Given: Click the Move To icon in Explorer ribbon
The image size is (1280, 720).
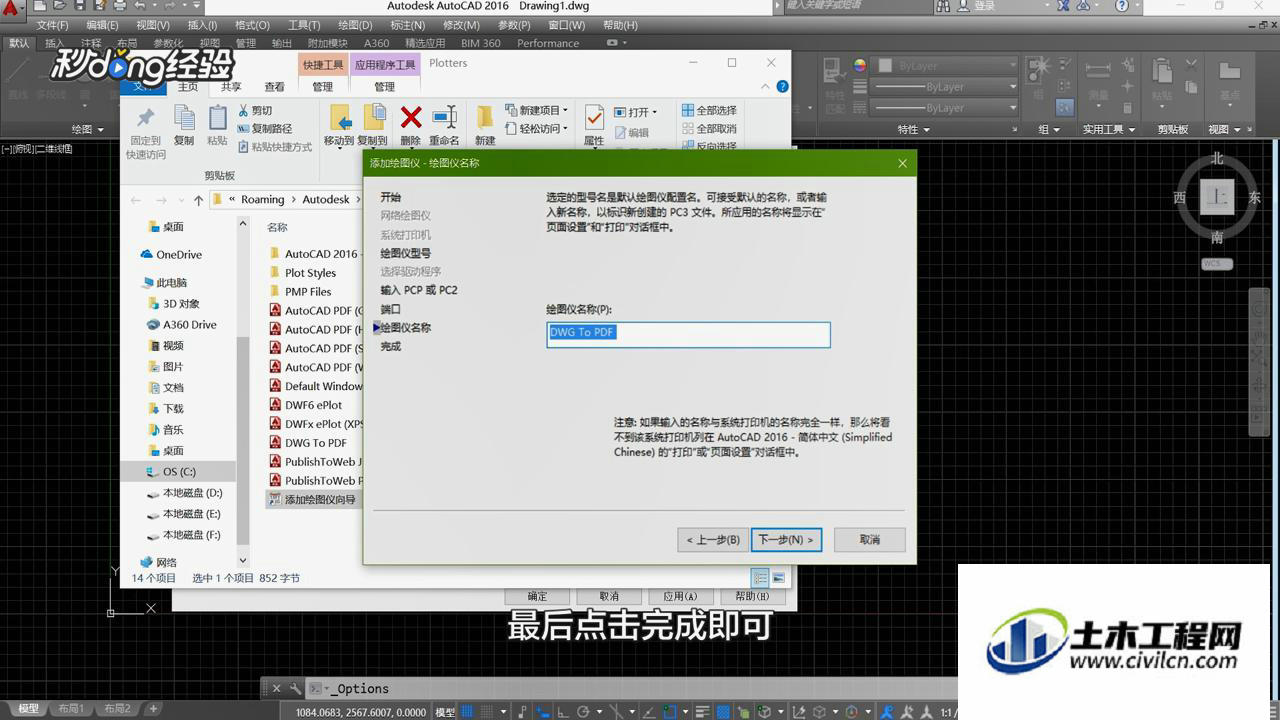Looking at the screenshot, I should (340, 118).
